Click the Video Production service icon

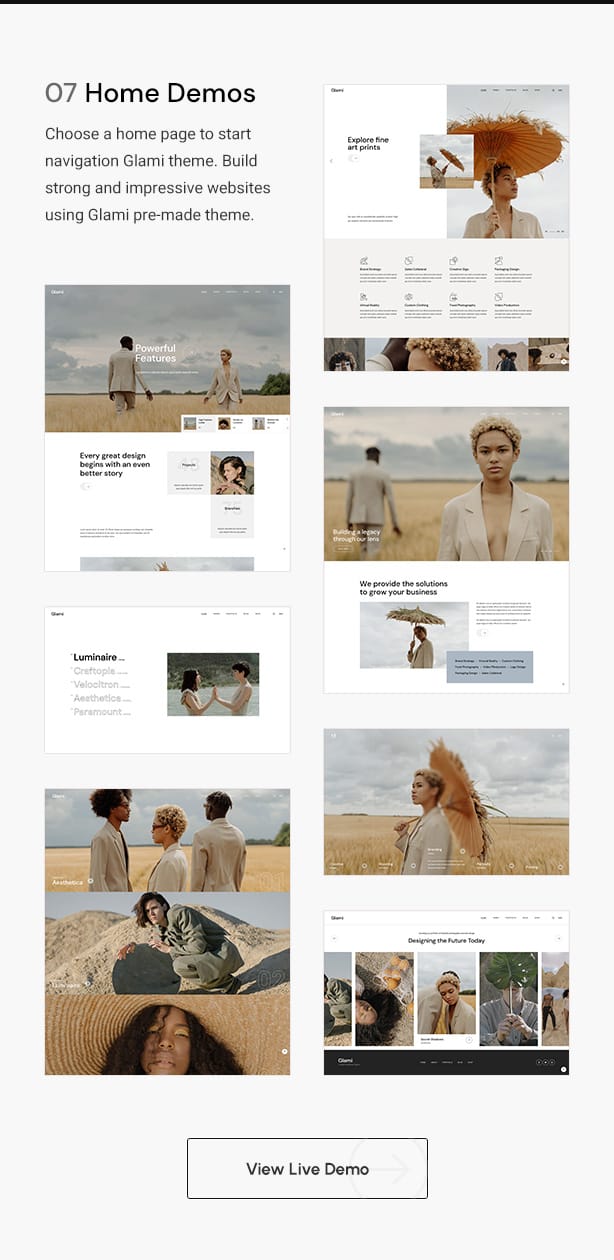click(x=498, y=297)
